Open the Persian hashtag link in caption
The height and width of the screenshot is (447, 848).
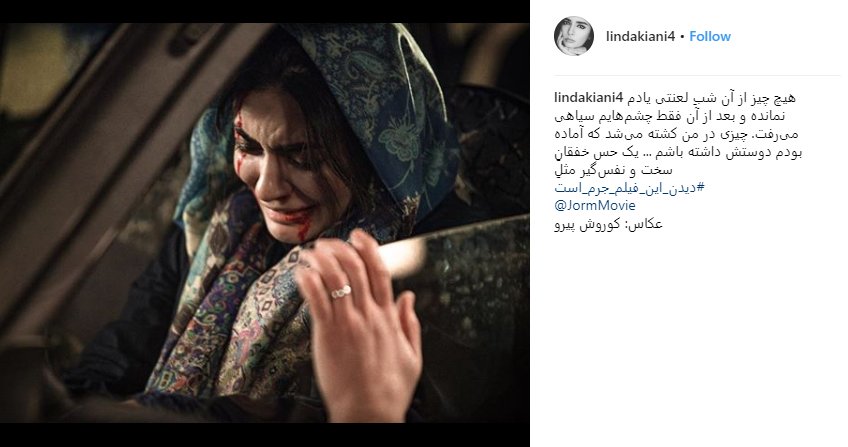[630, 188]
